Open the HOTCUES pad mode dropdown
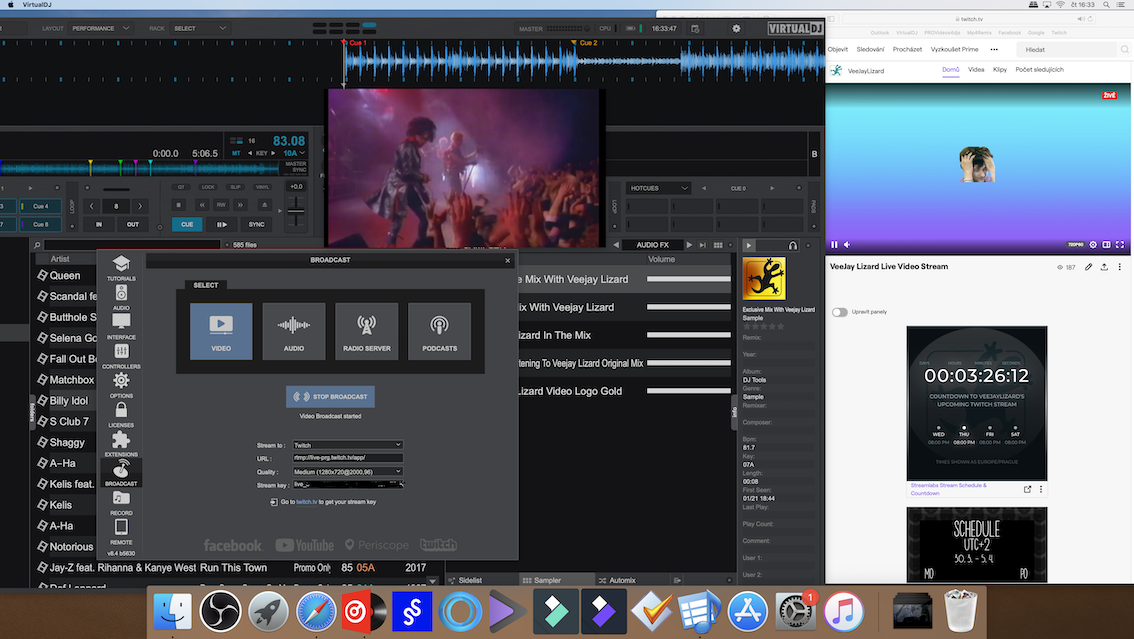Viewport: 1134px width, 639px height. click(658, 189)
